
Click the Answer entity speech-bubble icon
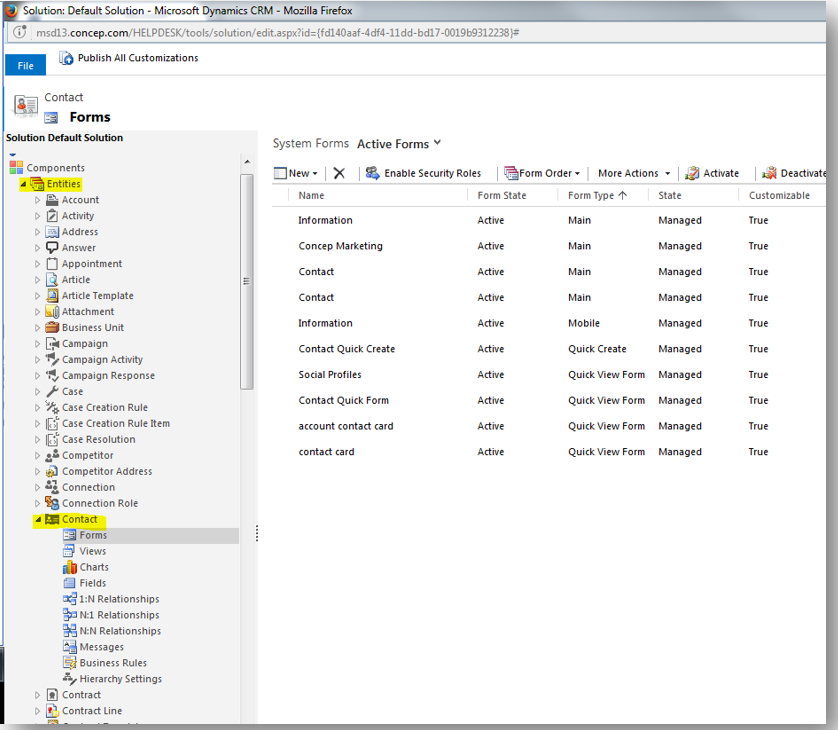click(x=52, y=247)
